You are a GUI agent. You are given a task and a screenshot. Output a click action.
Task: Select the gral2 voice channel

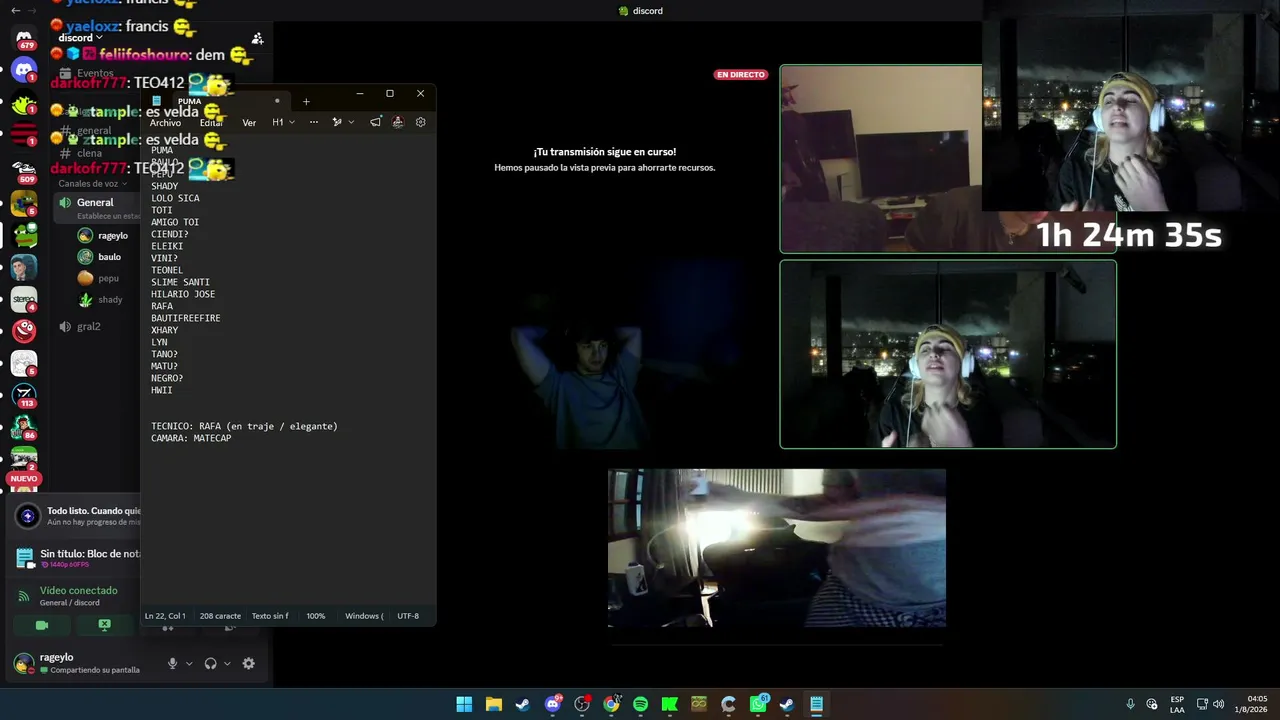tap(89, 326)
